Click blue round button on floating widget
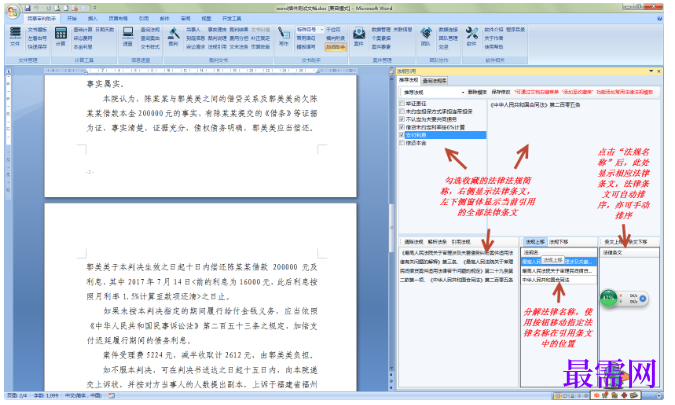The height and width of the screenshot is (405, 675). click(x=643, y=298)
